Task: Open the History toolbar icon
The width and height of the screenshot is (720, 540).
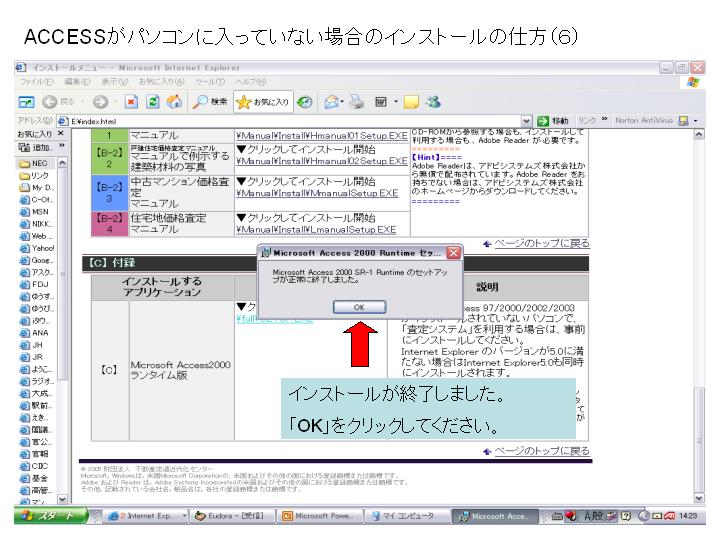Action: 304,102
